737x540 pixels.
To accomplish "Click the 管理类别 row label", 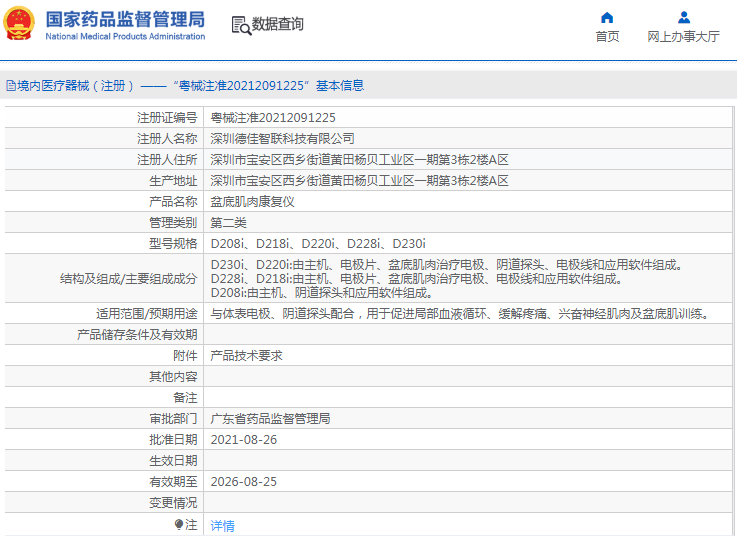I will [173, 223].
